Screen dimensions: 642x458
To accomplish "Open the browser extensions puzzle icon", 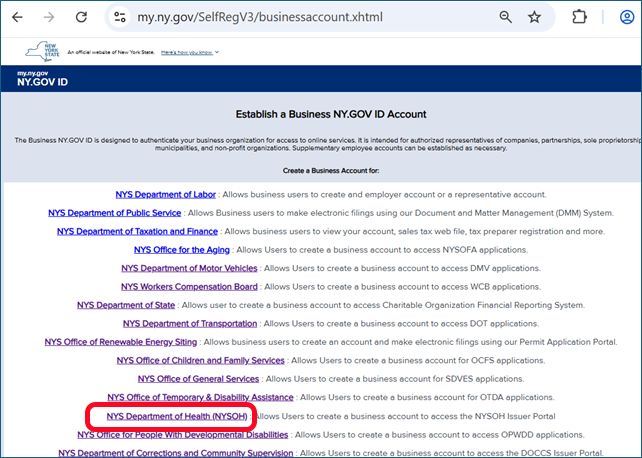I will [x=579, y=17].
